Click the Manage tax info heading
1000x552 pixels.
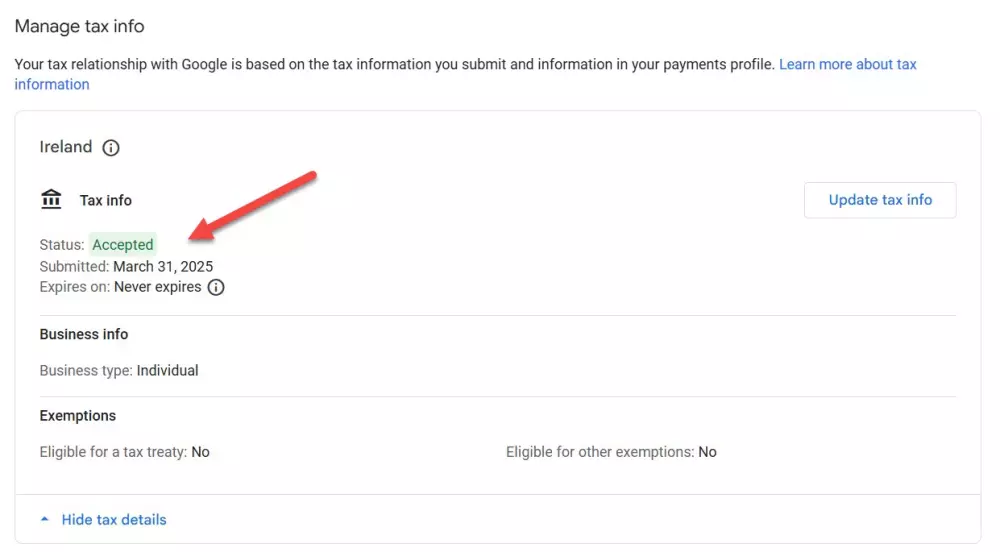point(79,26)
